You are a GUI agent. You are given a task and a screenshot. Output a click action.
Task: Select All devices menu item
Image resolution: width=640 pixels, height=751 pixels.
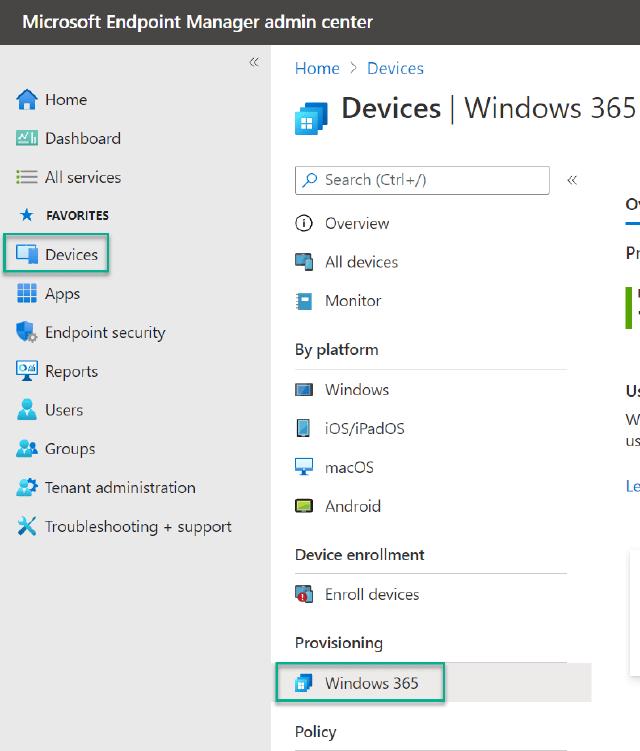click(x=361, y=262)
